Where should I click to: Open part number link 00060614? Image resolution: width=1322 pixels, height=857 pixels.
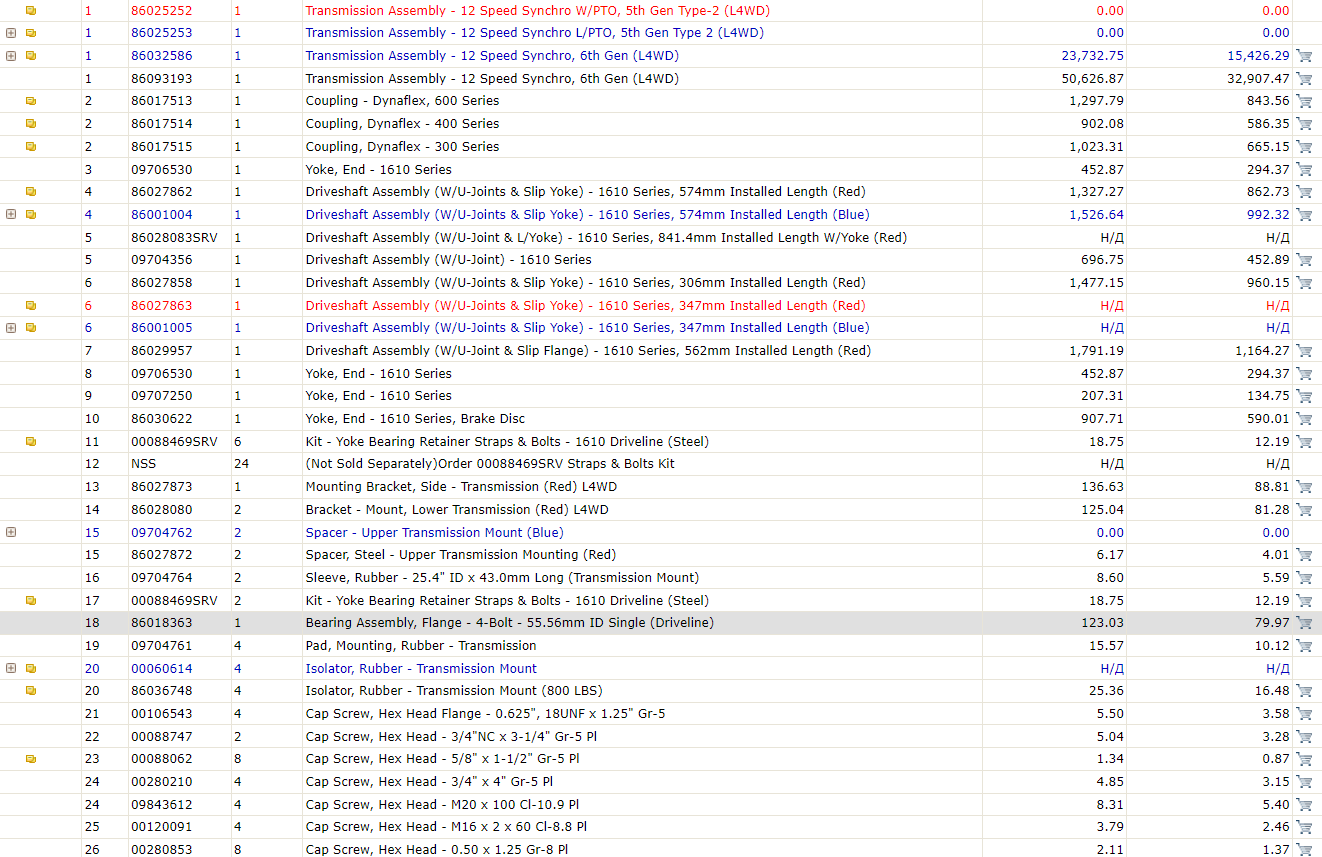coord(162,669)
